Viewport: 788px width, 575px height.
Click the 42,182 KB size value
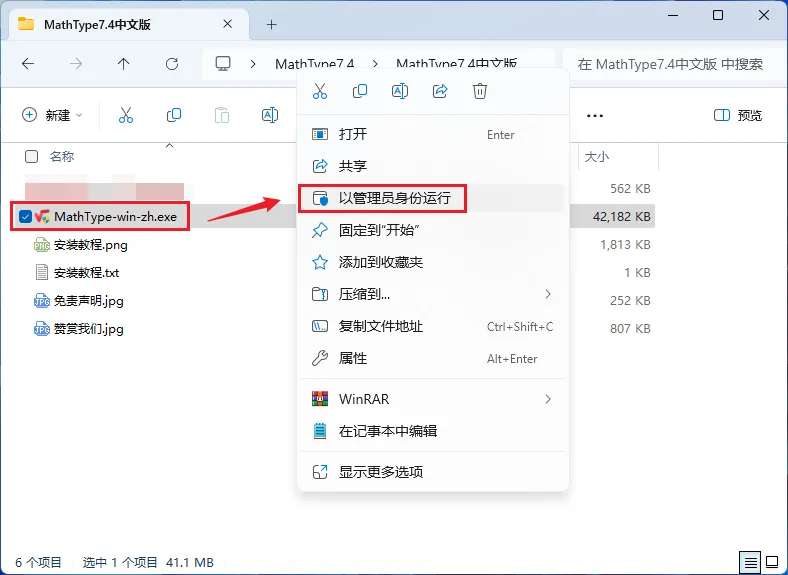click(622, 217)
